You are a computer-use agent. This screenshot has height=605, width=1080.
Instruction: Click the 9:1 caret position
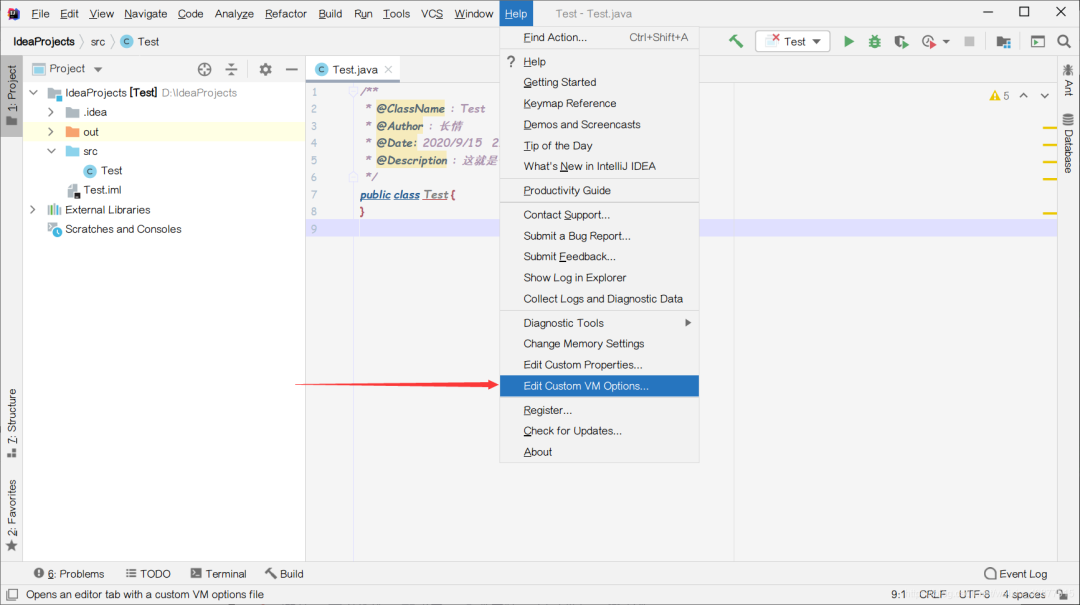click(898, 594)
